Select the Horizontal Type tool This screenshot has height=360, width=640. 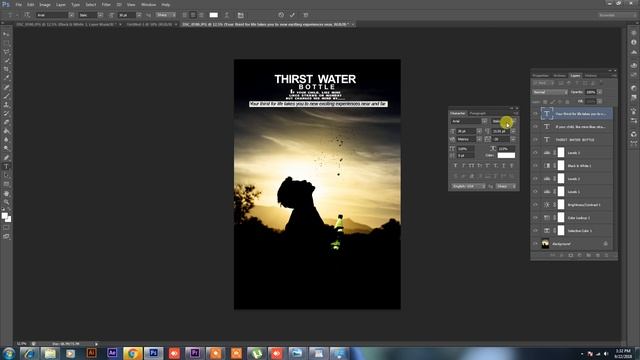[x=6, y=167]
